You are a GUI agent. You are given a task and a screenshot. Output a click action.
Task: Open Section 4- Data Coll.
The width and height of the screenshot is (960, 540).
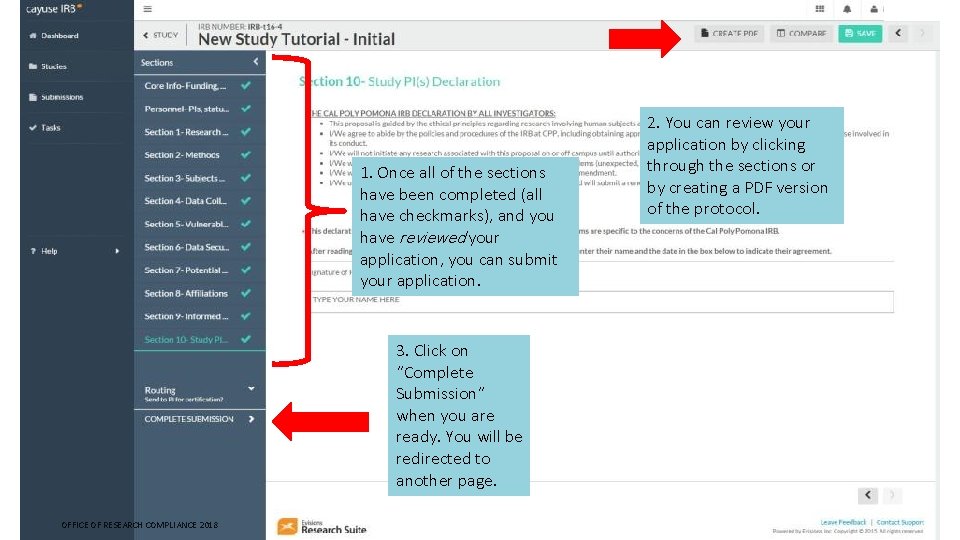(x=200, y=201)
